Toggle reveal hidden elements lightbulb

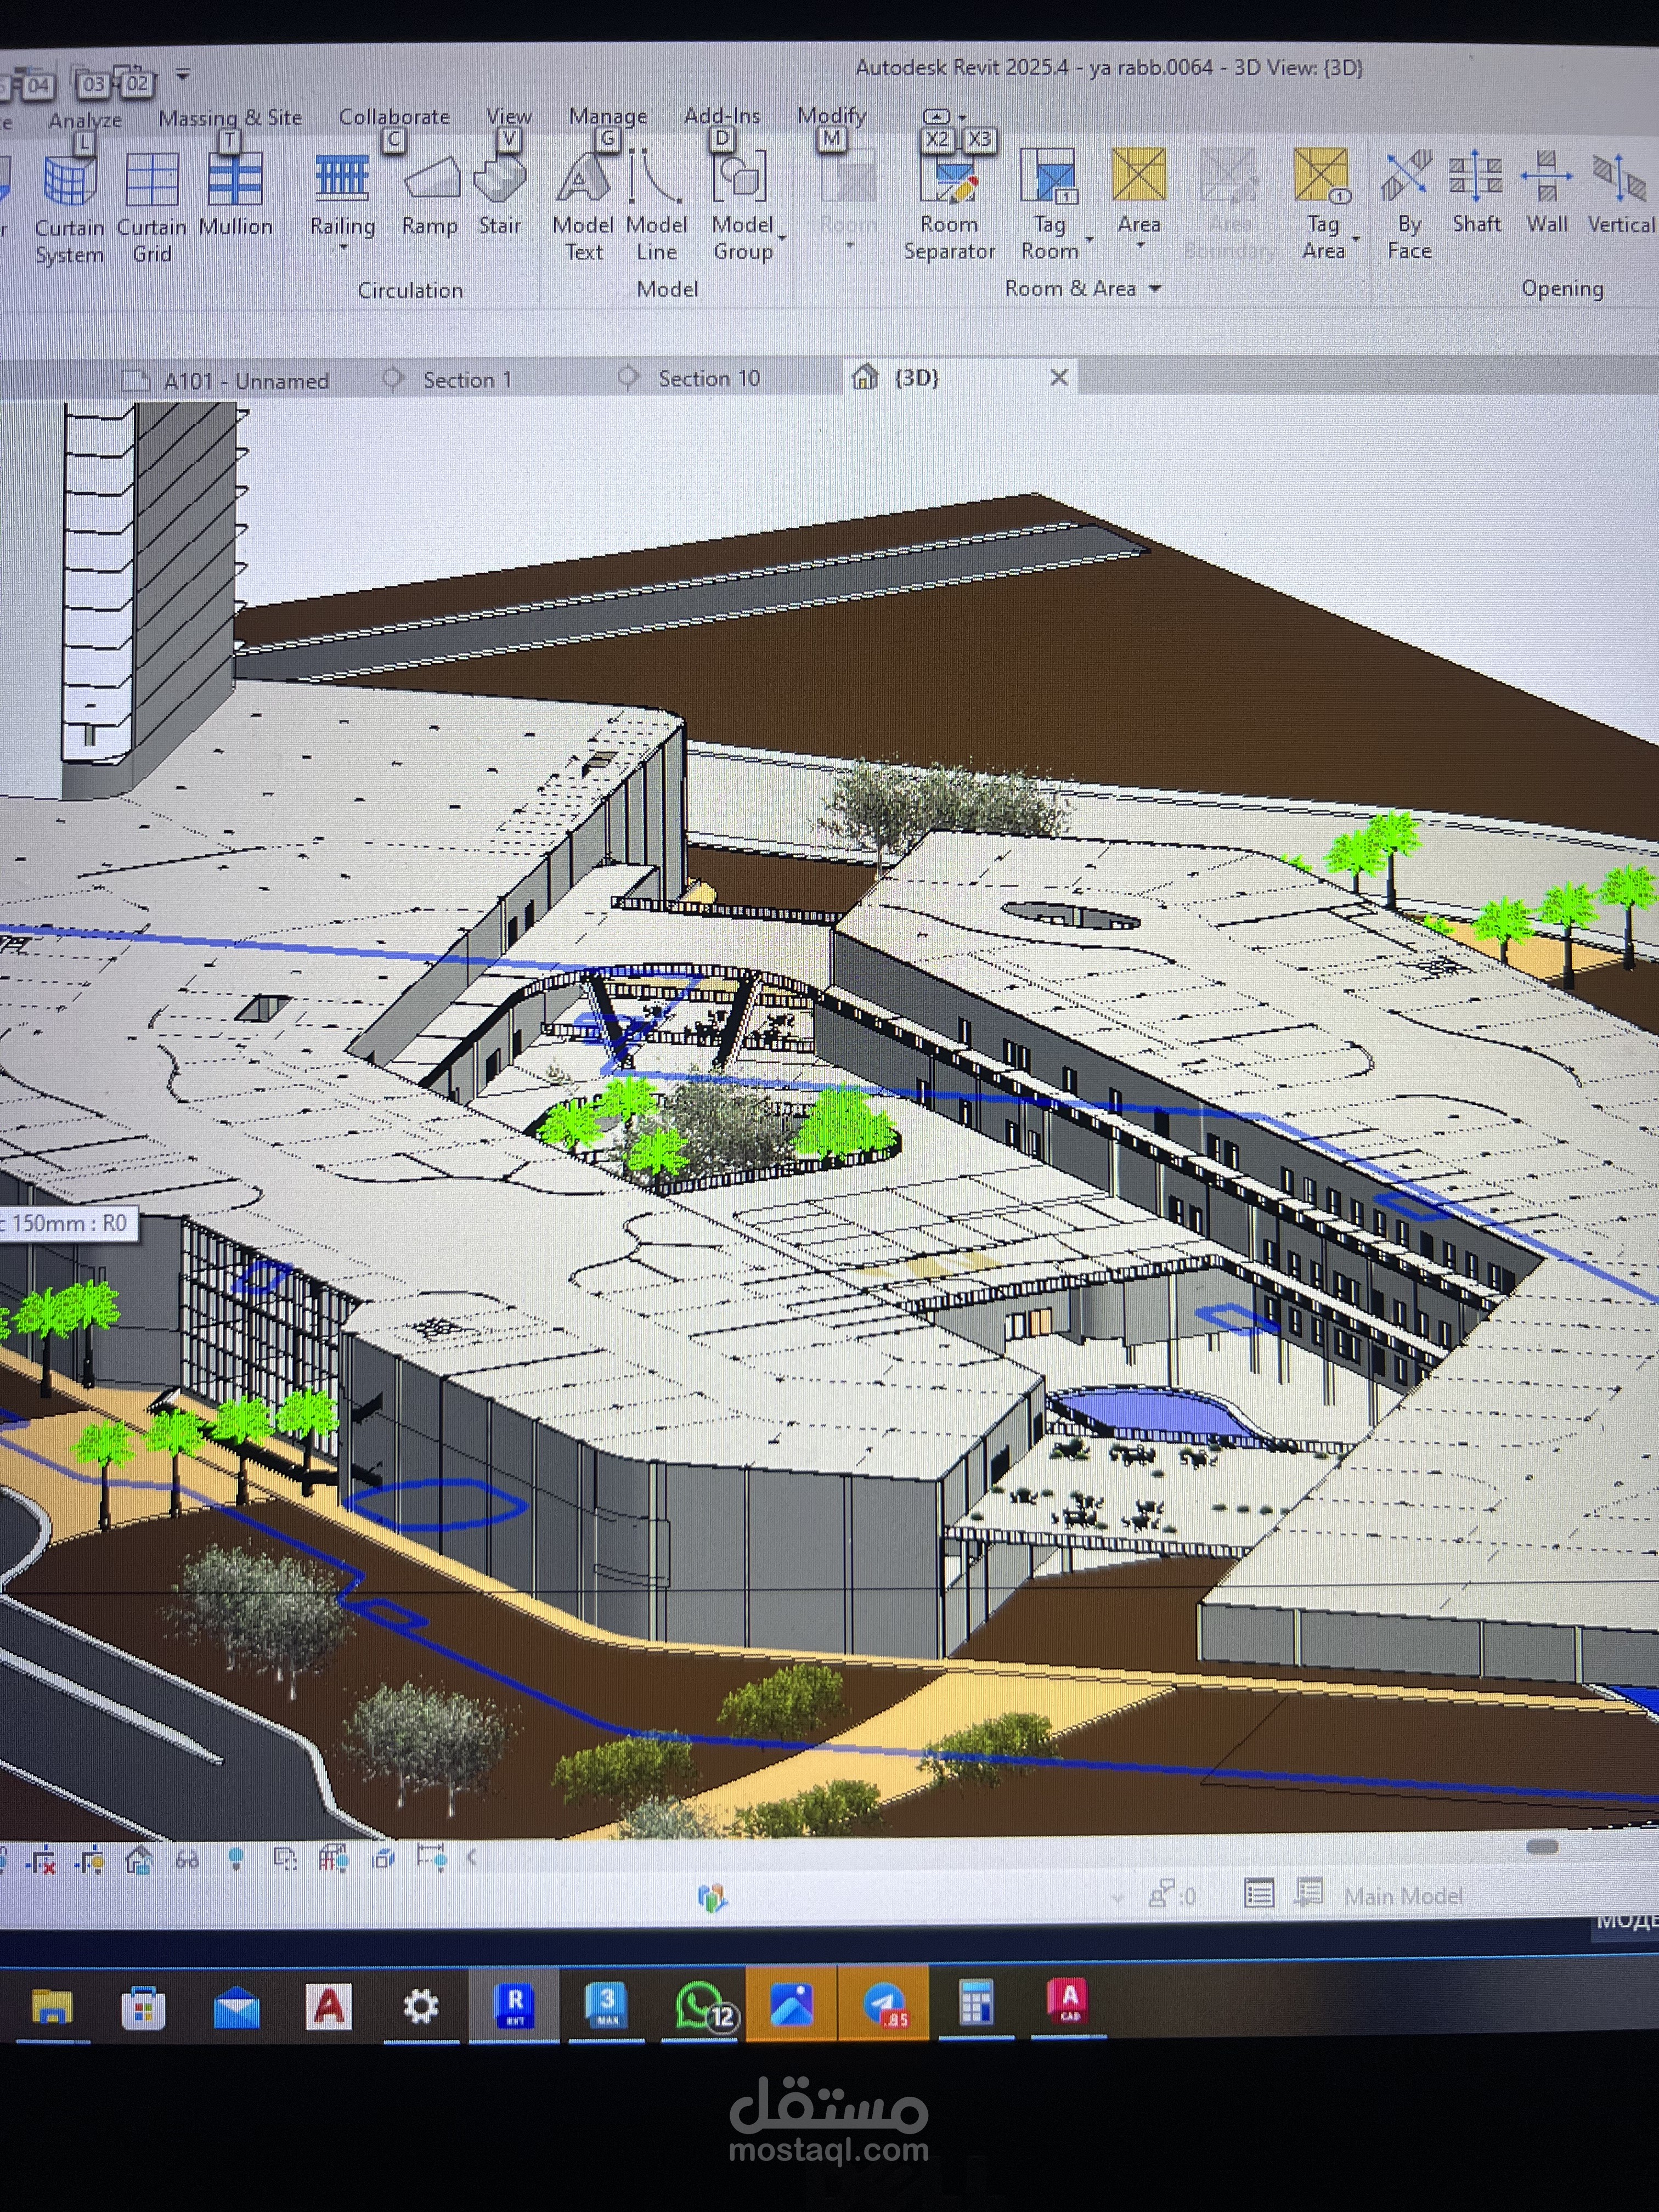pyautogui.click(x=236, y=1860)
